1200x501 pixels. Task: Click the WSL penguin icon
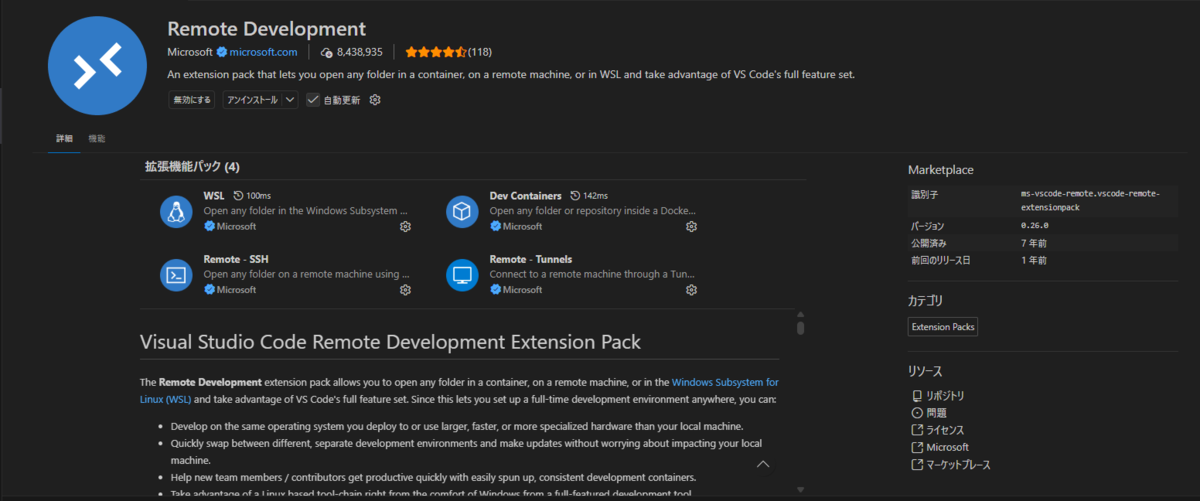click(x=176, y=211)
